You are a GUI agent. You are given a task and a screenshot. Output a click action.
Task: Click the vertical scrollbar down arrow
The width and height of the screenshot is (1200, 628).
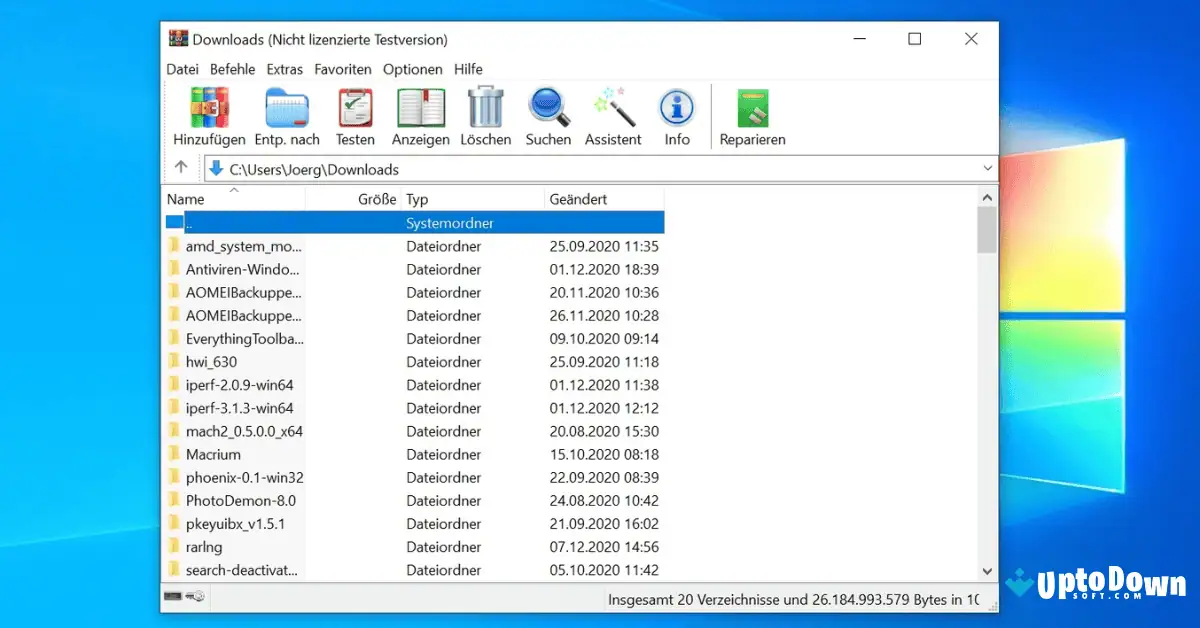[x=987, y=571]
